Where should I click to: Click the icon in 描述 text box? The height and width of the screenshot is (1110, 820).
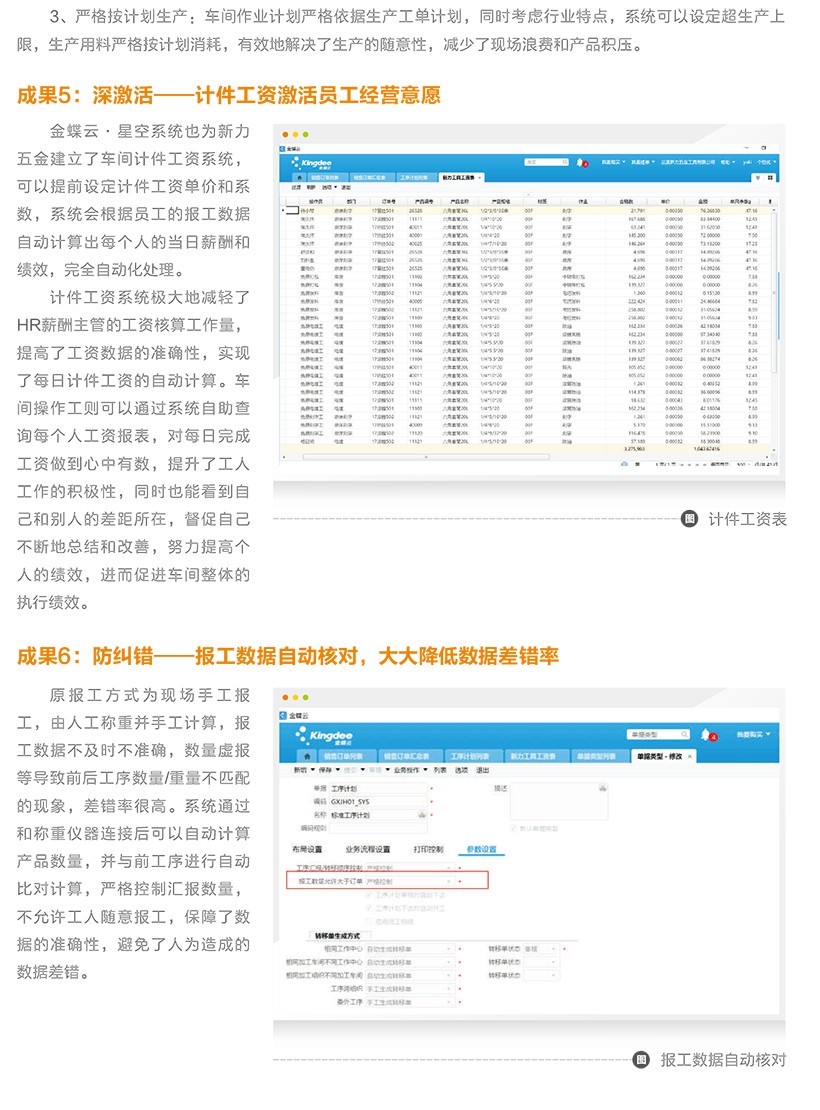602,789
